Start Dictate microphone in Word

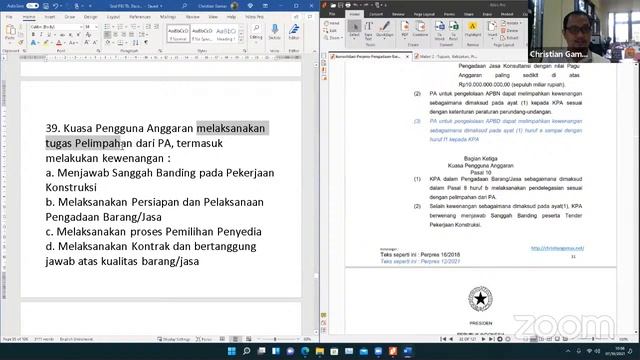(x=275, y=32)
